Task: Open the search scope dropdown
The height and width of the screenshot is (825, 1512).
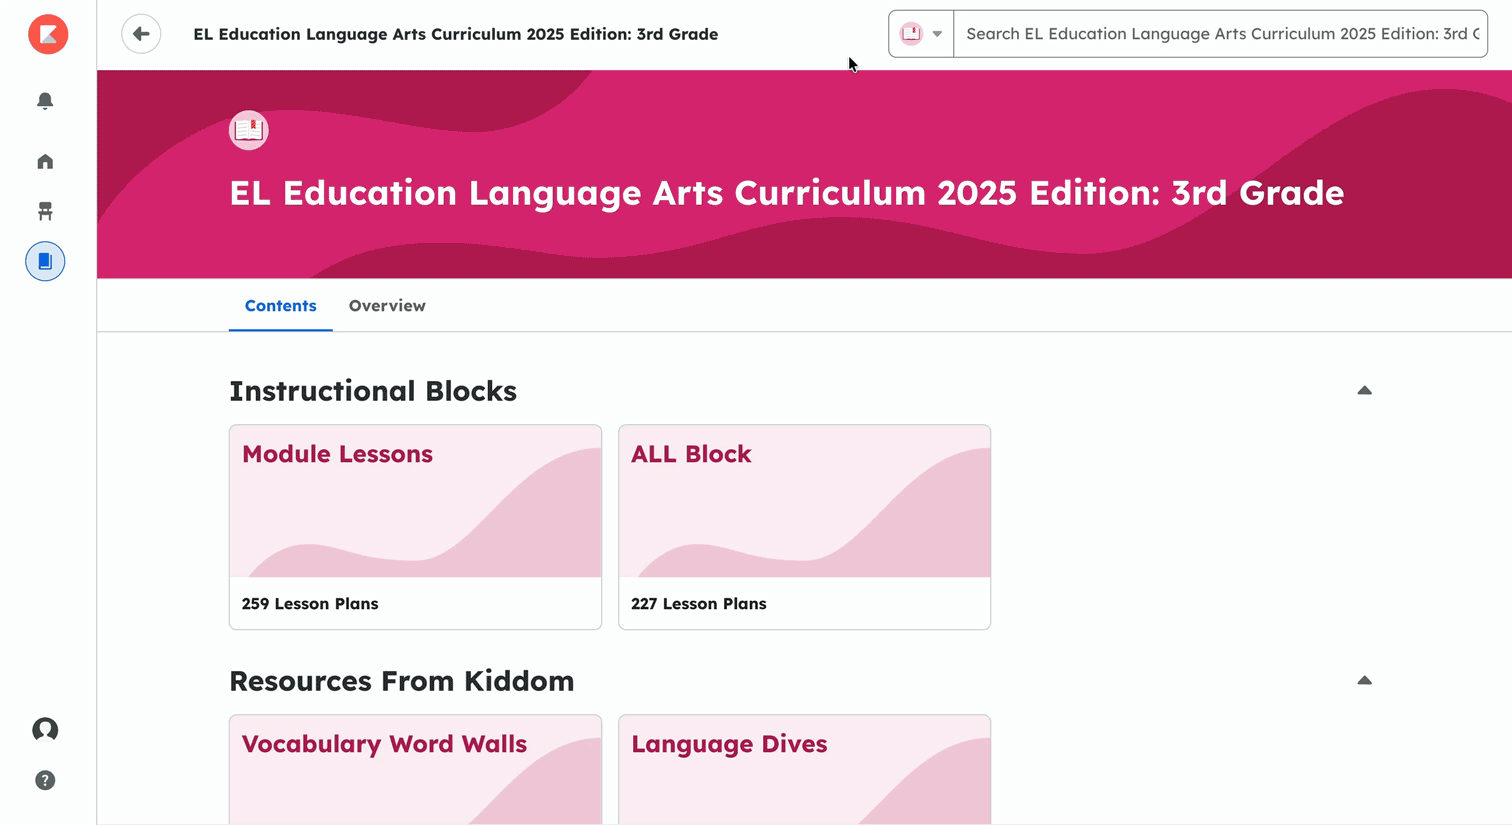Action: click(x=921, y=34)
